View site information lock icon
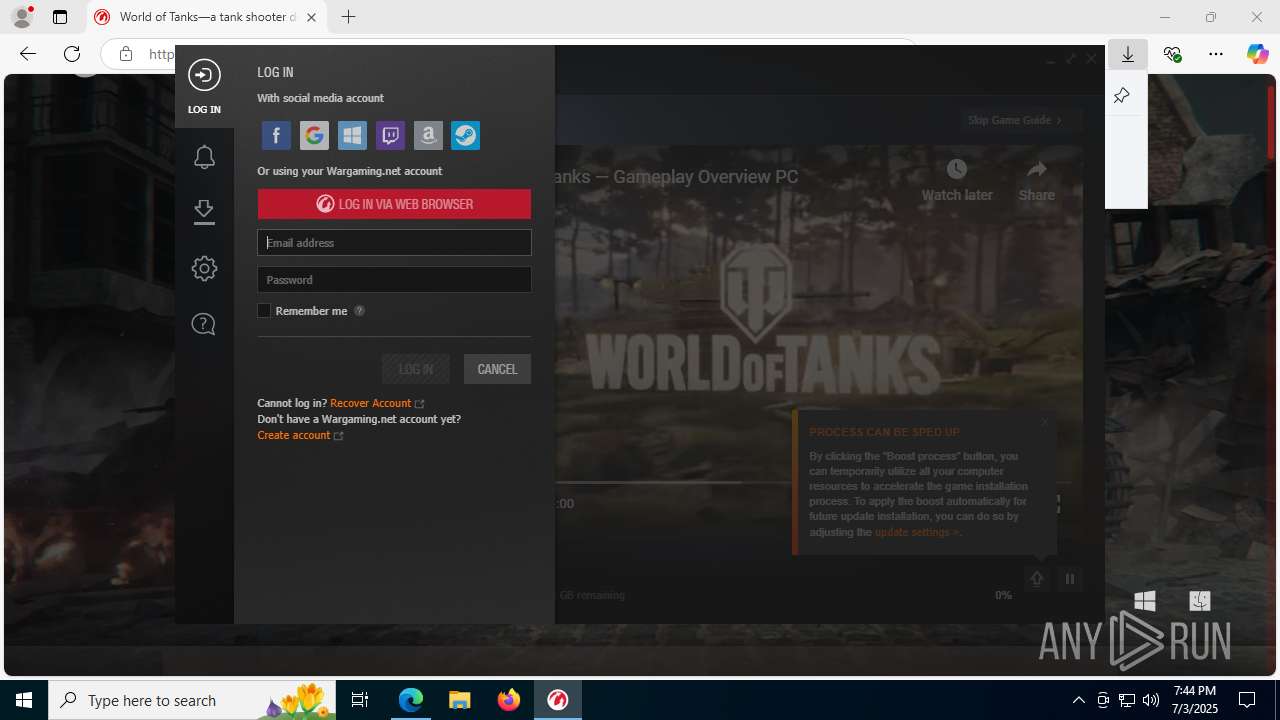1280x720 pixels. 126,54
